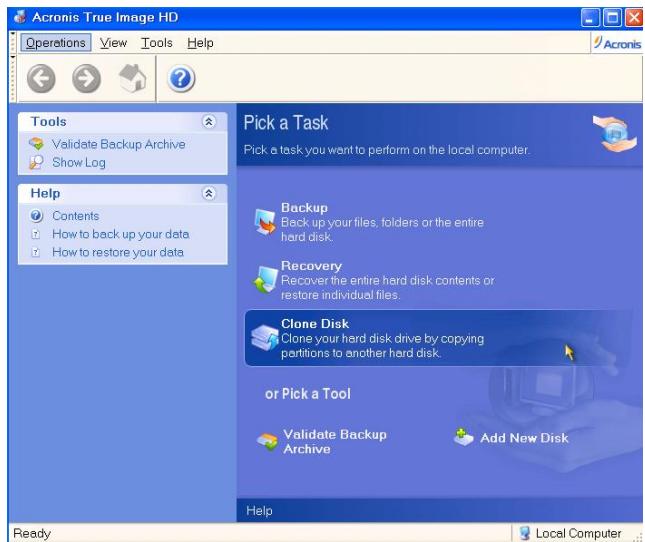Open Validate Backup Archive from sidebar
The height and width of the screenshot is (542, 645).
(x=118, y=144)
